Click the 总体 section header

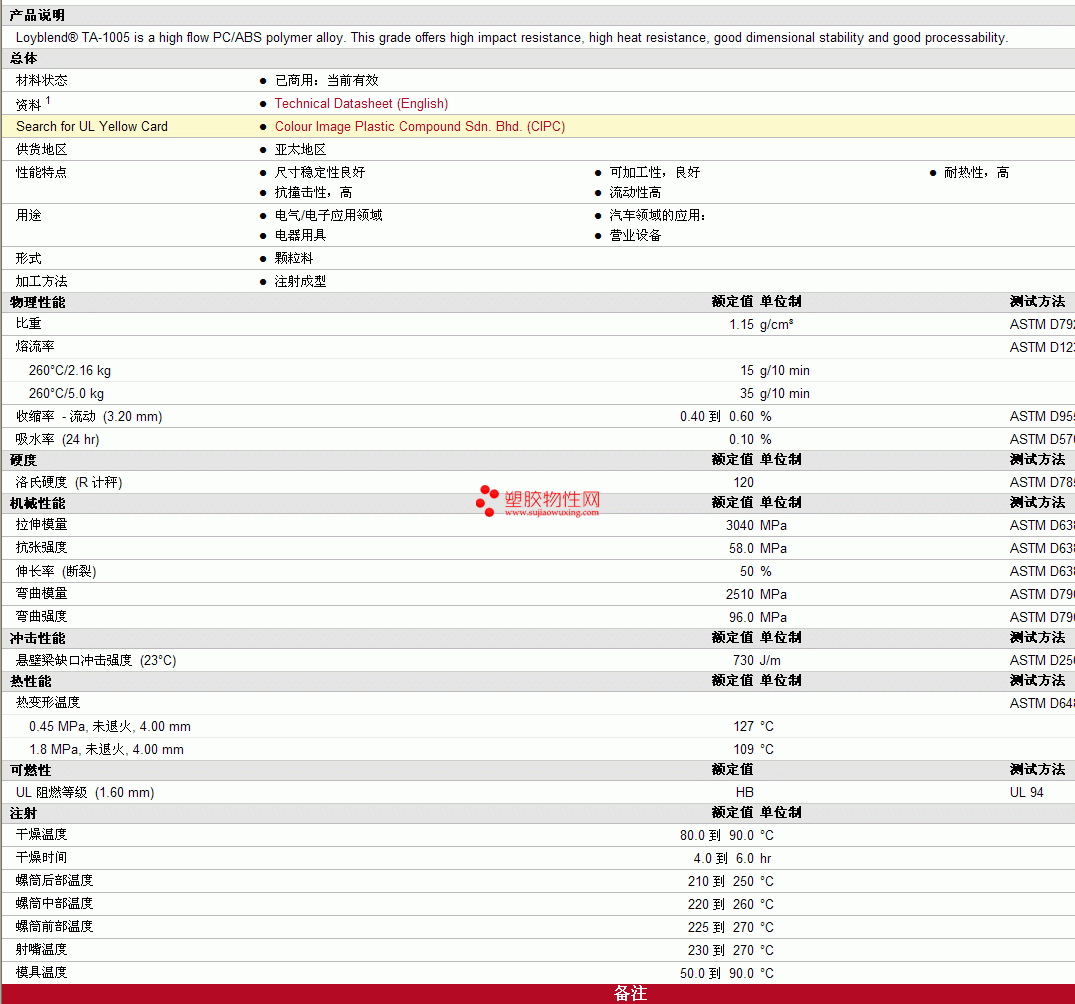coord(23,59)
